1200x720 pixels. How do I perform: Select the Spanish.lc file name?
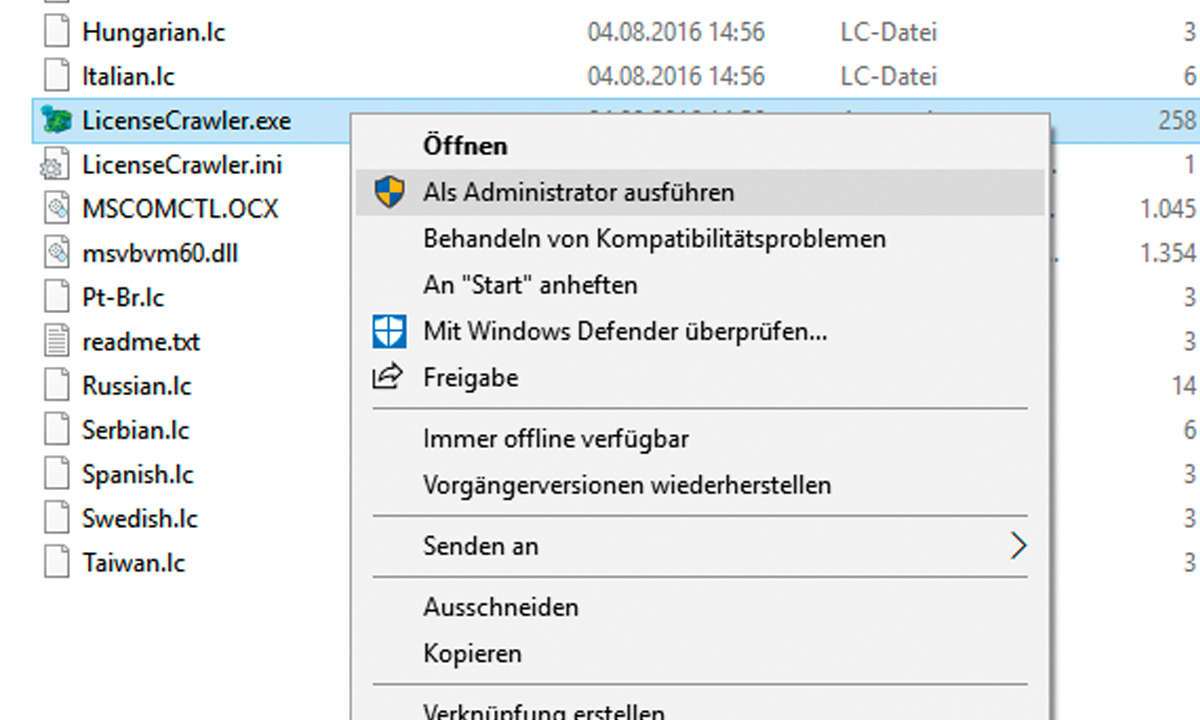pos(138,473)
